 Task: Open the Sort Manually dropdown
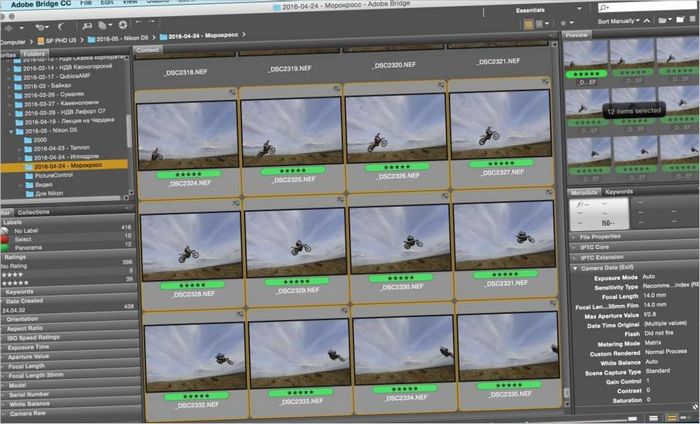618,21
